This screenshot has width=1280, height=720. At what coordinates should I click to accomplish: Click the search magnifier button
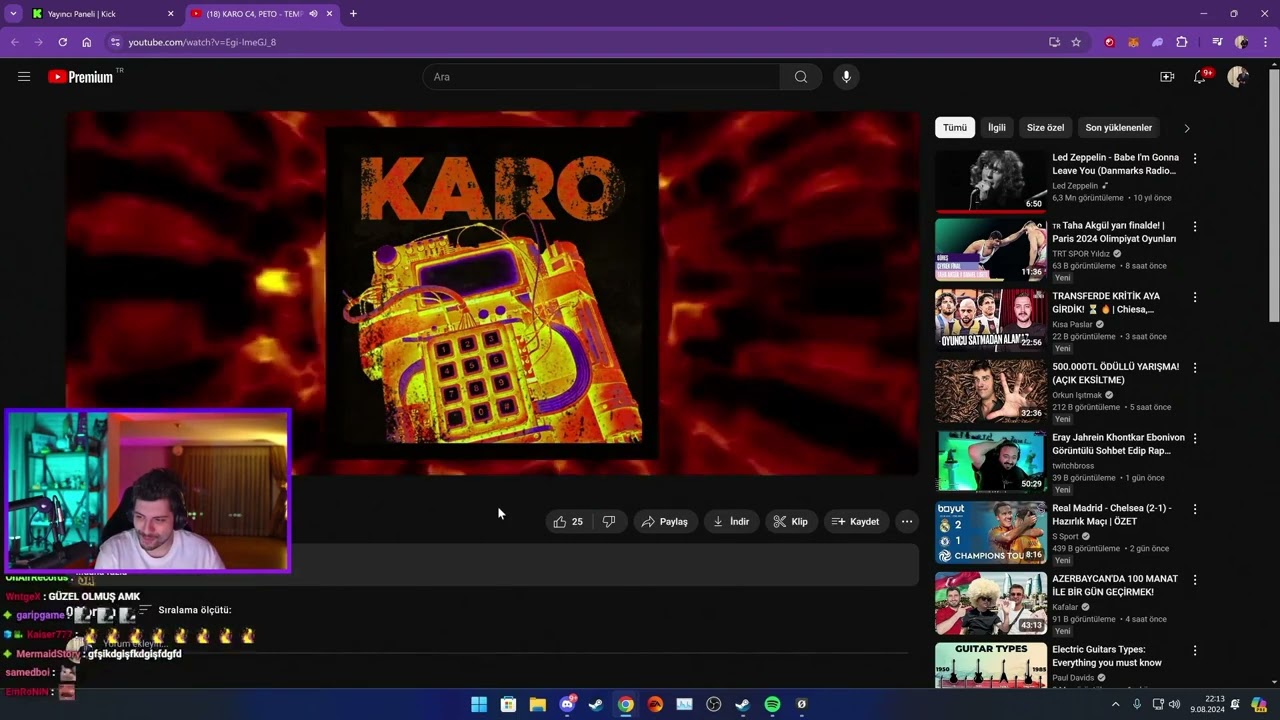[x=801, y=77]
